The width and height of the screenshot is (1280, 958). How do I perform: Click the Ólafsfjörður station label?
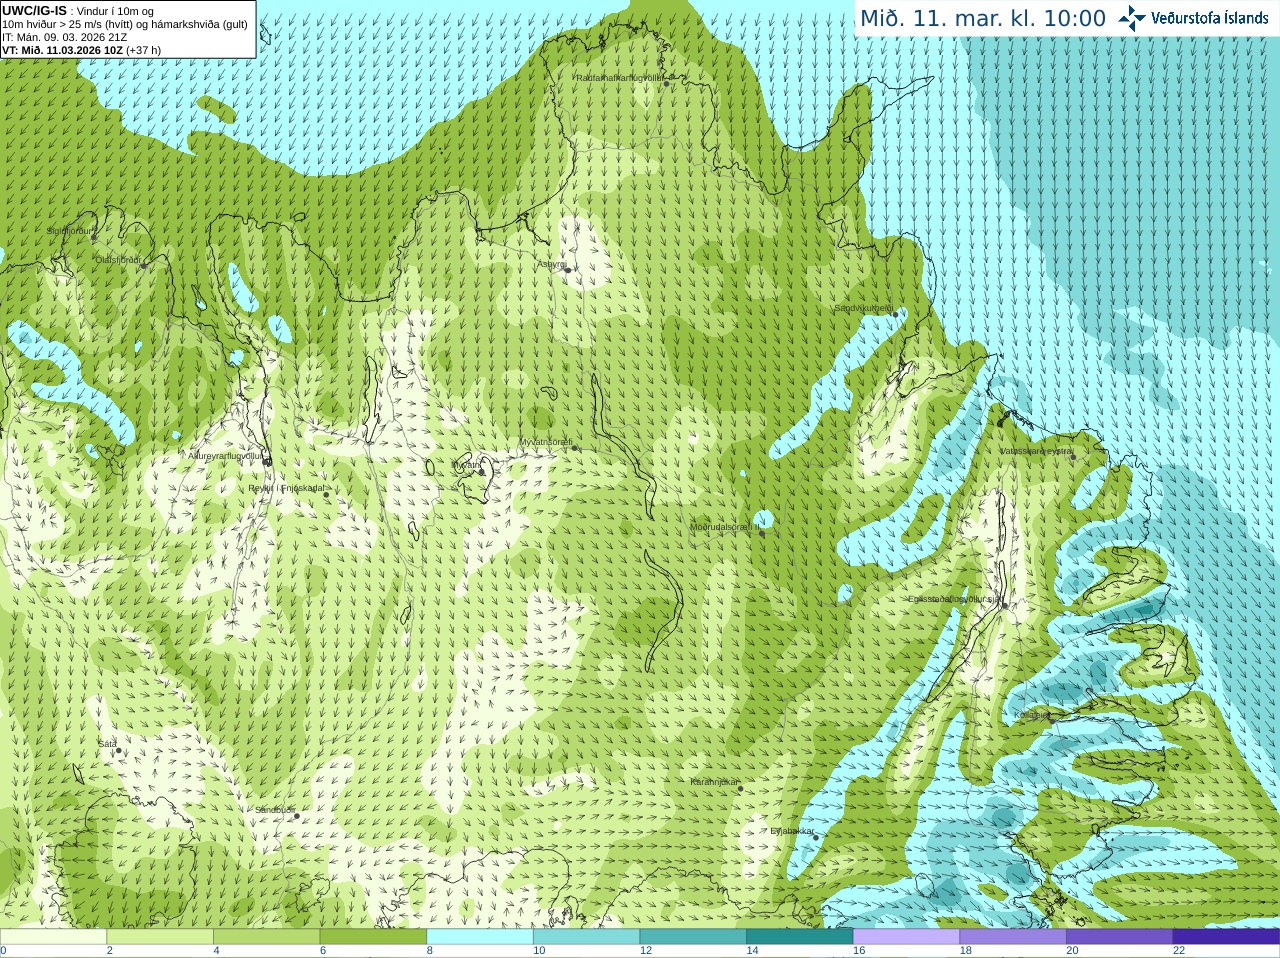pyautogui.click(x=119, y=259)
